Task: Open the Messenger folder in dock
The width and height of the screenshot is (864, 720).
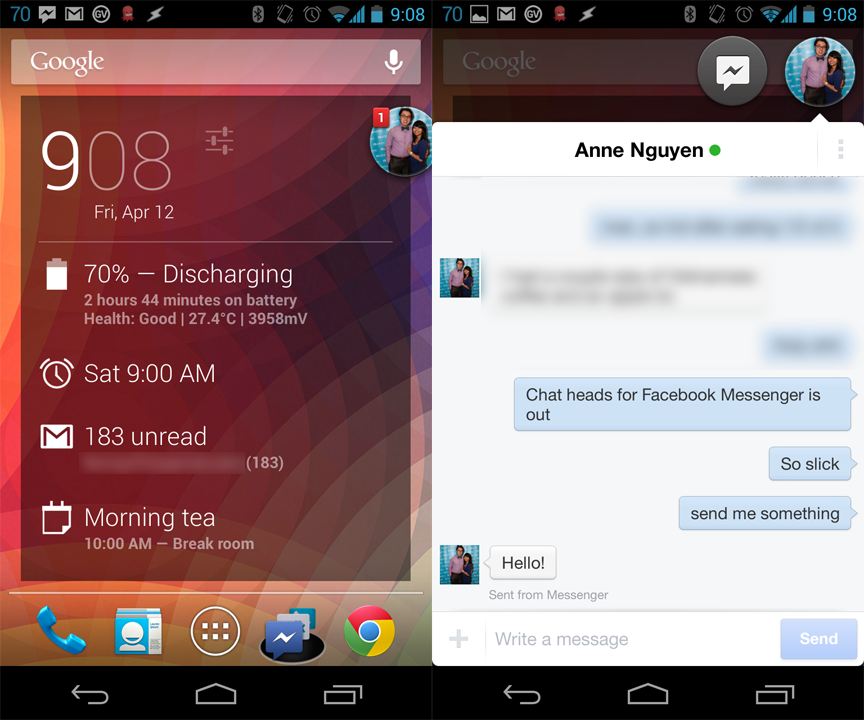Action: 292,634
